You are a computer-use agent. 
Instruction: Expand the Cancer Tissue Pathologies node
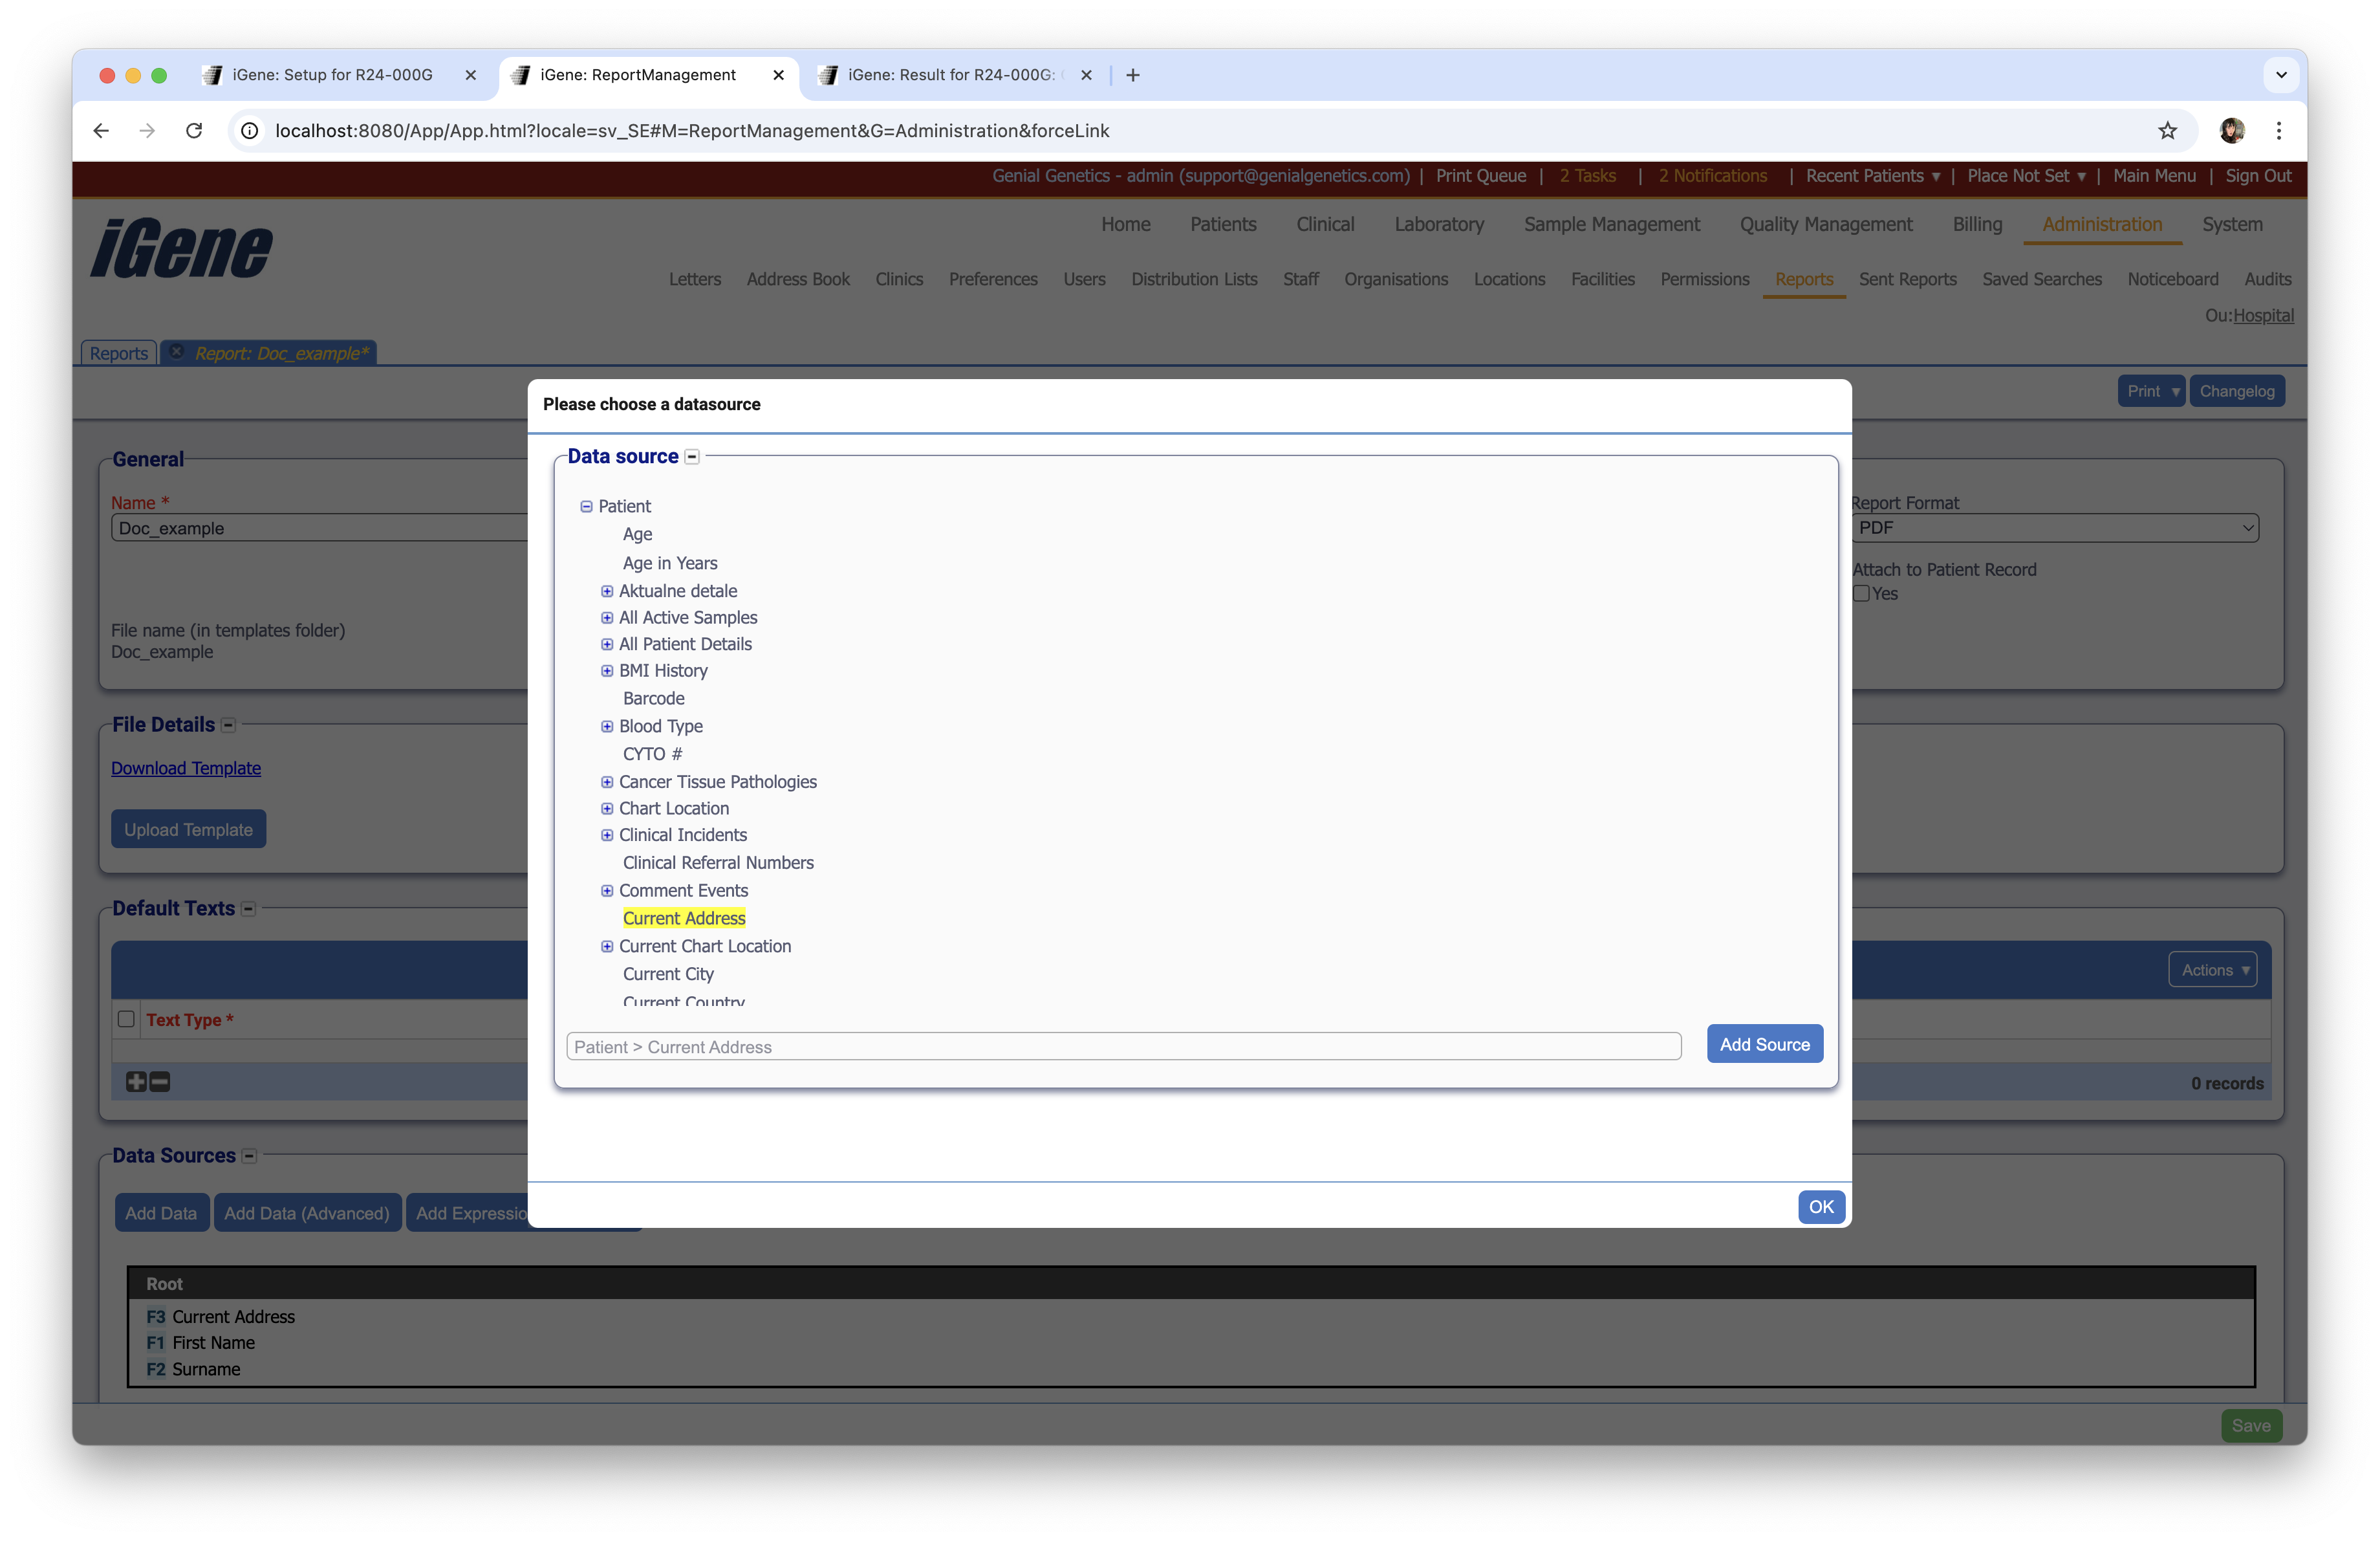tap(607, 782)
